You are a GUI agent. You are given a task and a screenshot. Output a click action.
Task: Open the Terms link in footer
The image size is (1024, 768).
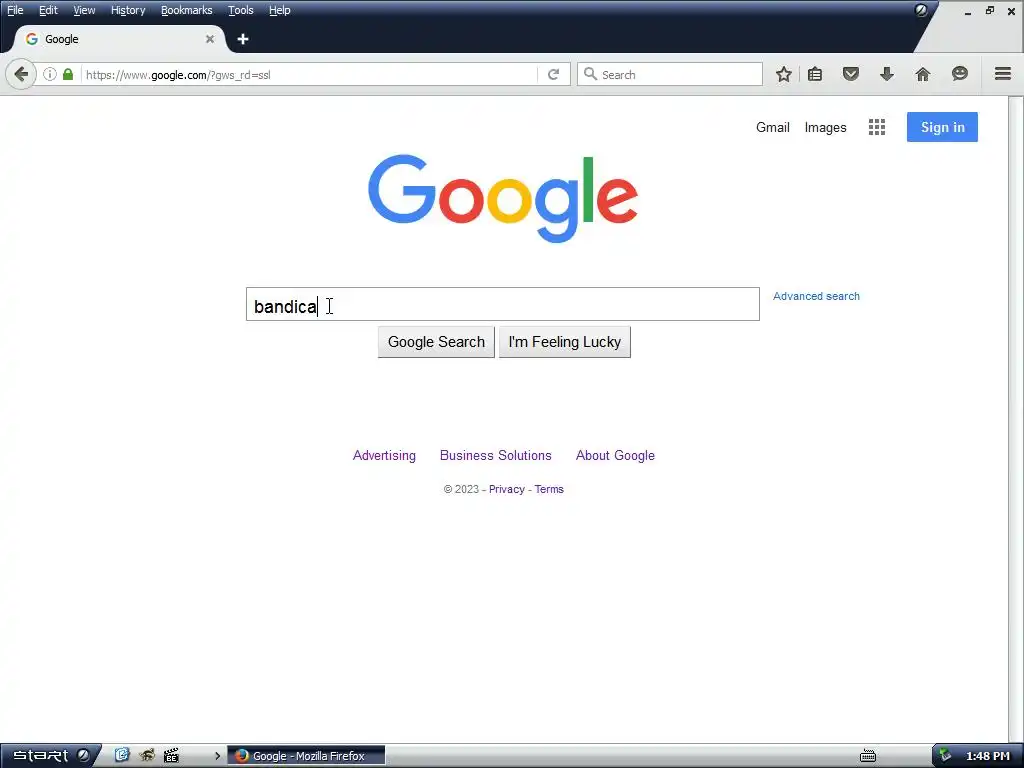pyautogui.click(x=549, y=489)
